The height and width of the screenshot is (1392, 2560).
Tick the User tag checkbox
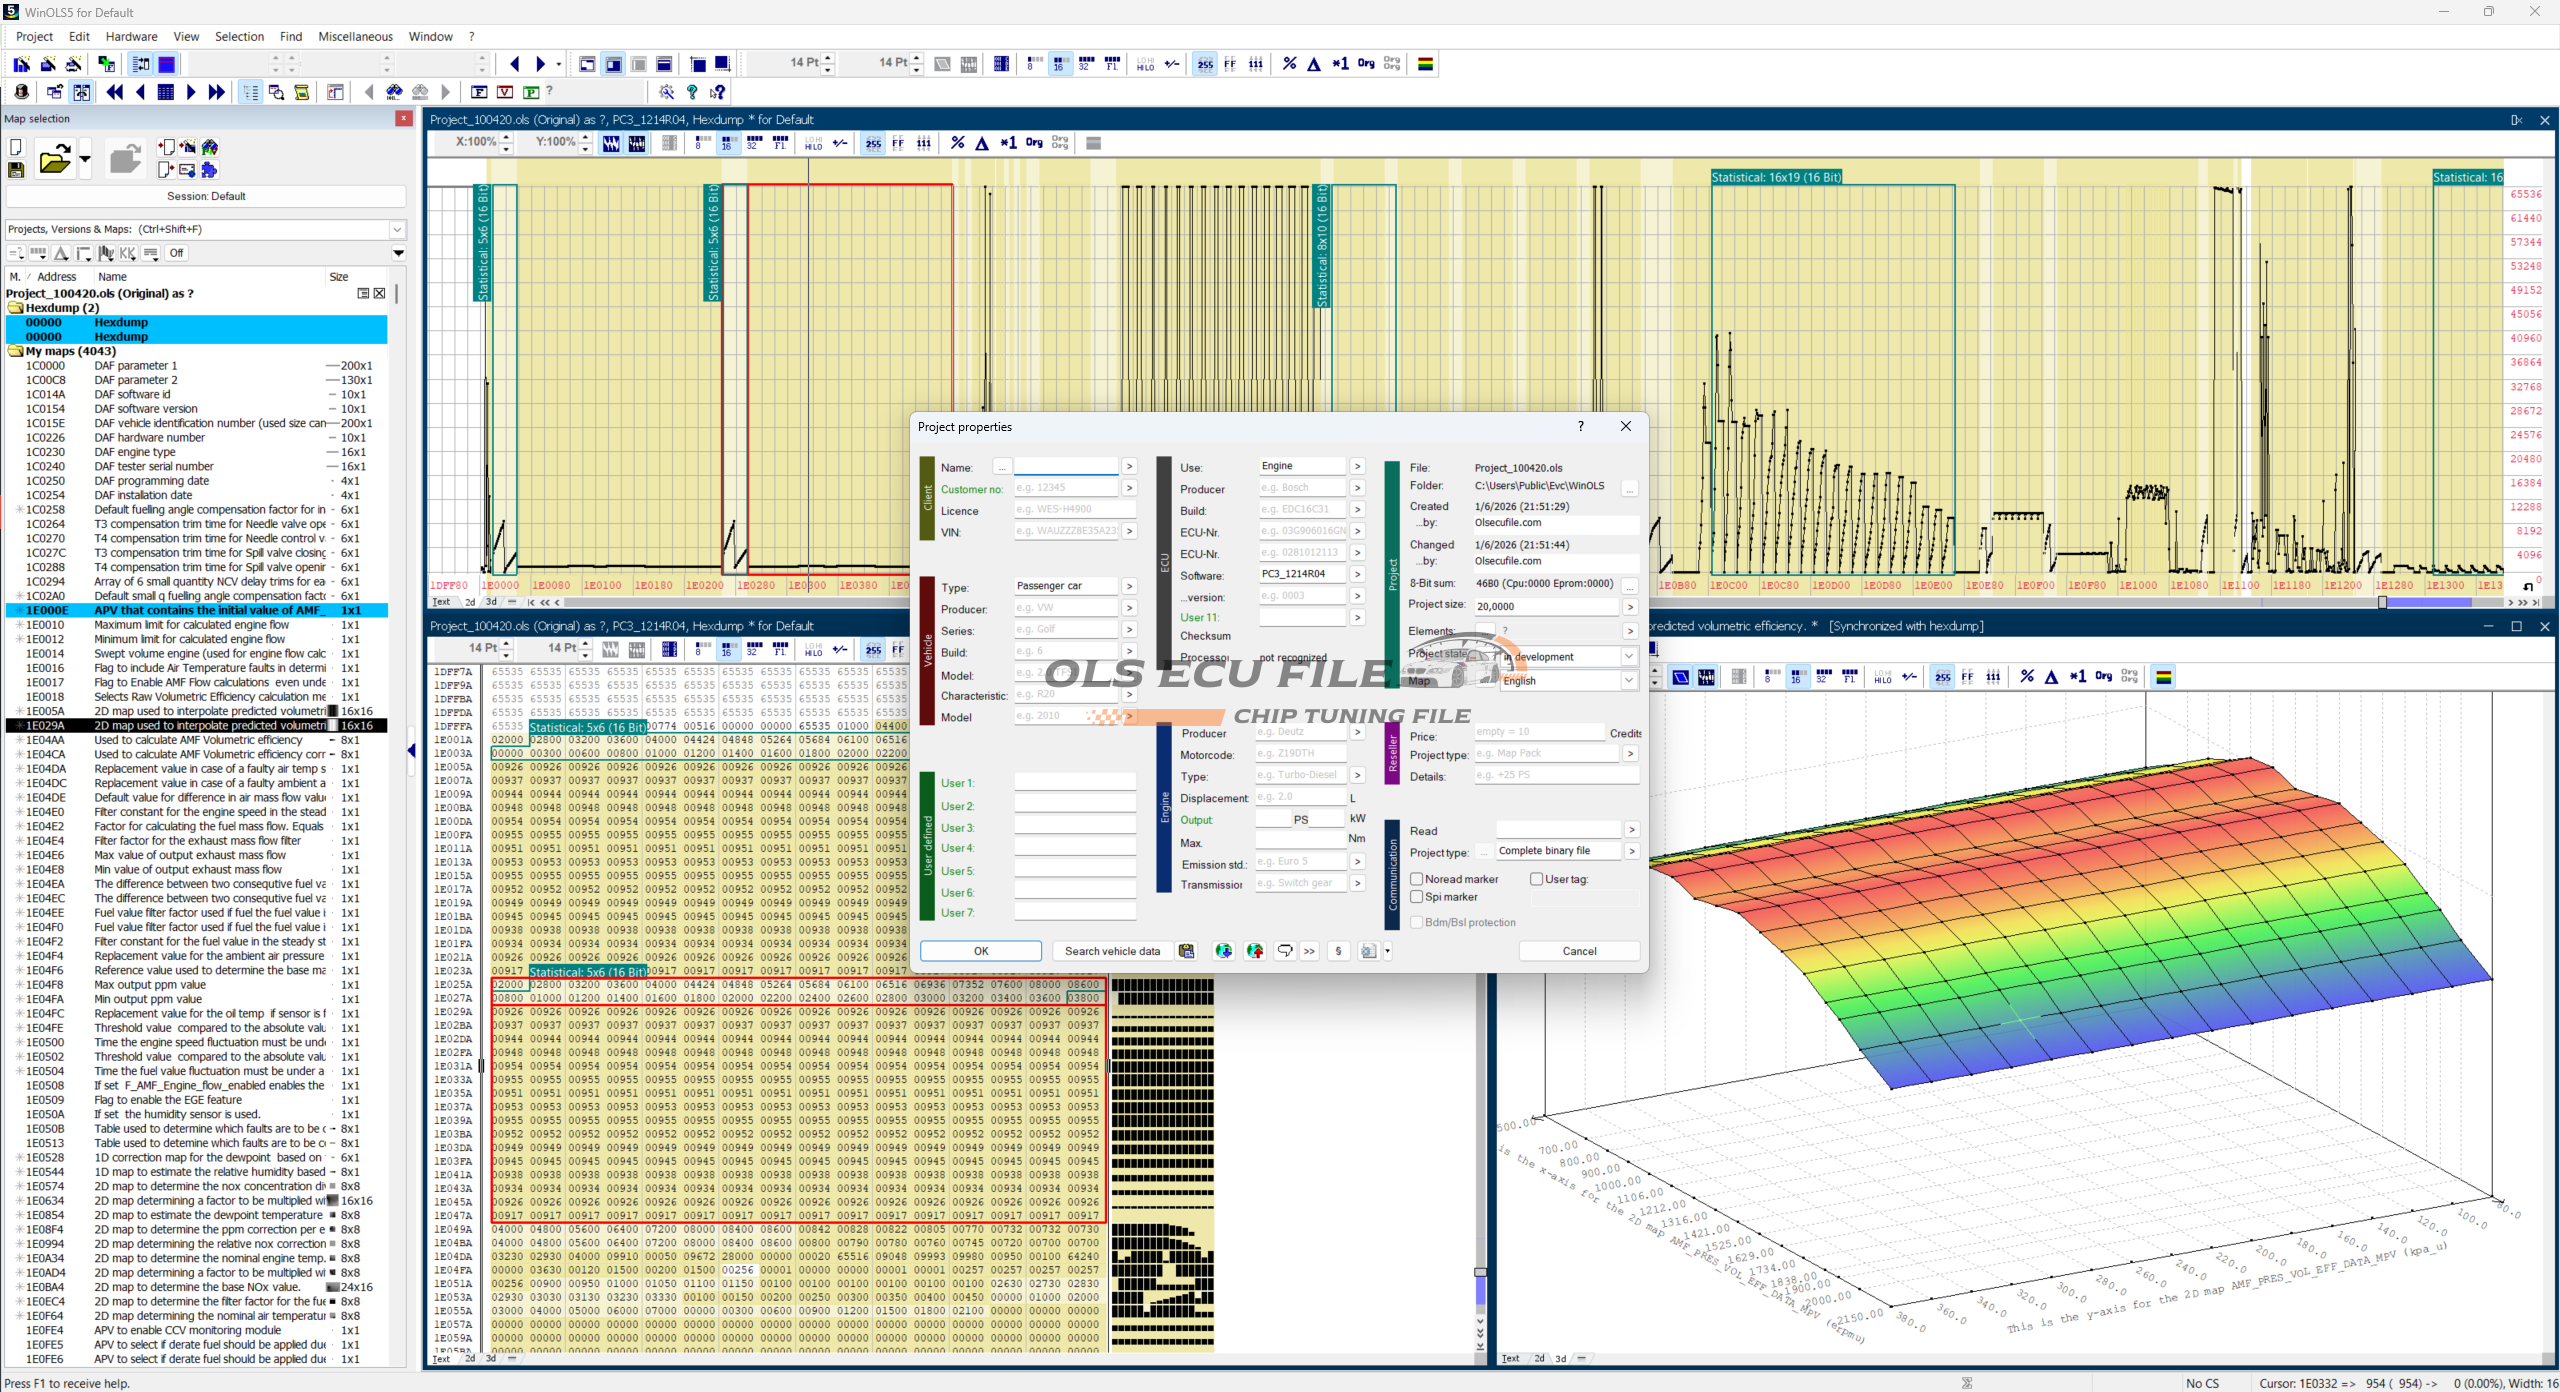[1537, 879]
